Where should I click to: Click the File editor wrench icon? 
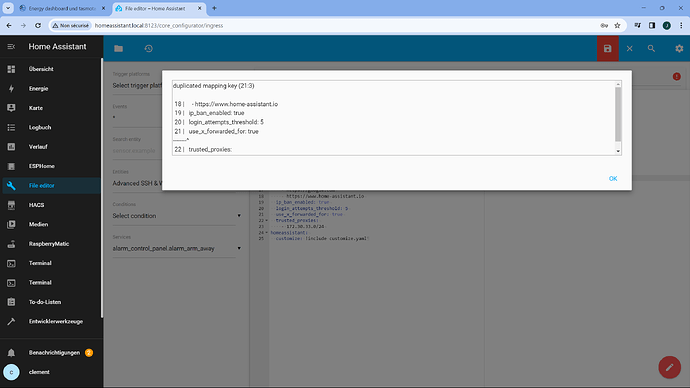[x=11, y=186]
